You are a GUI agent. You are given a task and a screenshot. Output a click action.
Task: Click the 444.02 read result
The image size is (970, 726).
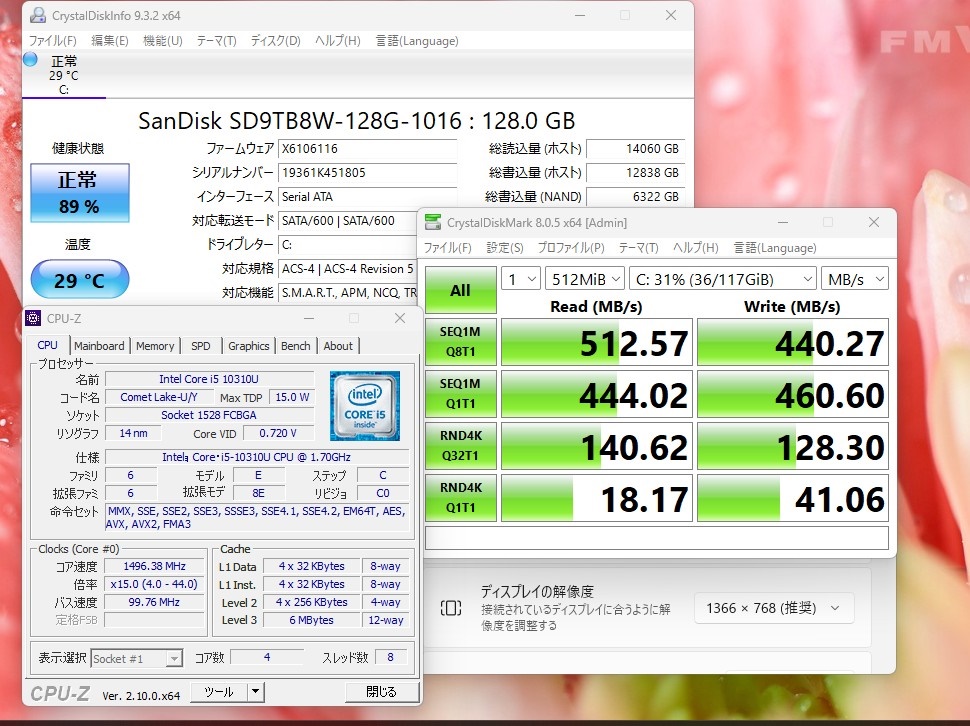click(596, 394)
